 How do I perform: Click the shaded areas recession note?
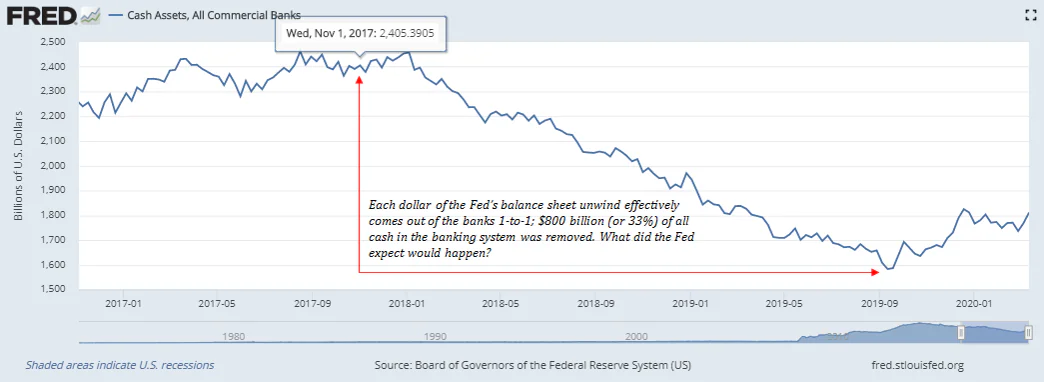tap(120, 365)
